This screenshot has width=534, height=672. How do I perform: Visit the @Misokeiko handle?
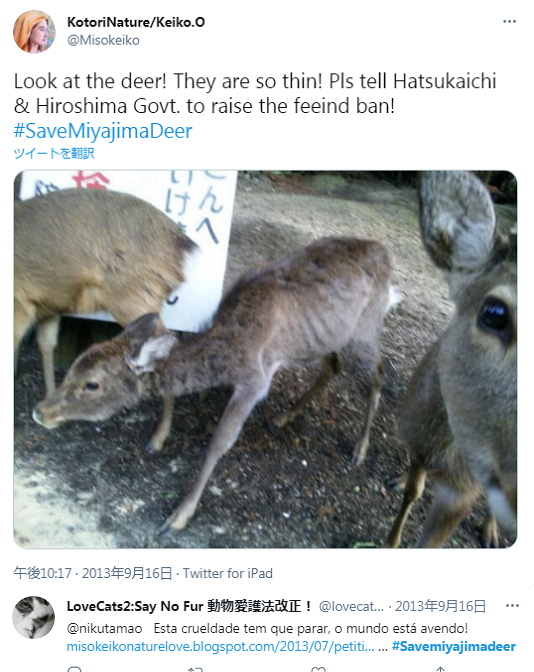coord(103,40)
